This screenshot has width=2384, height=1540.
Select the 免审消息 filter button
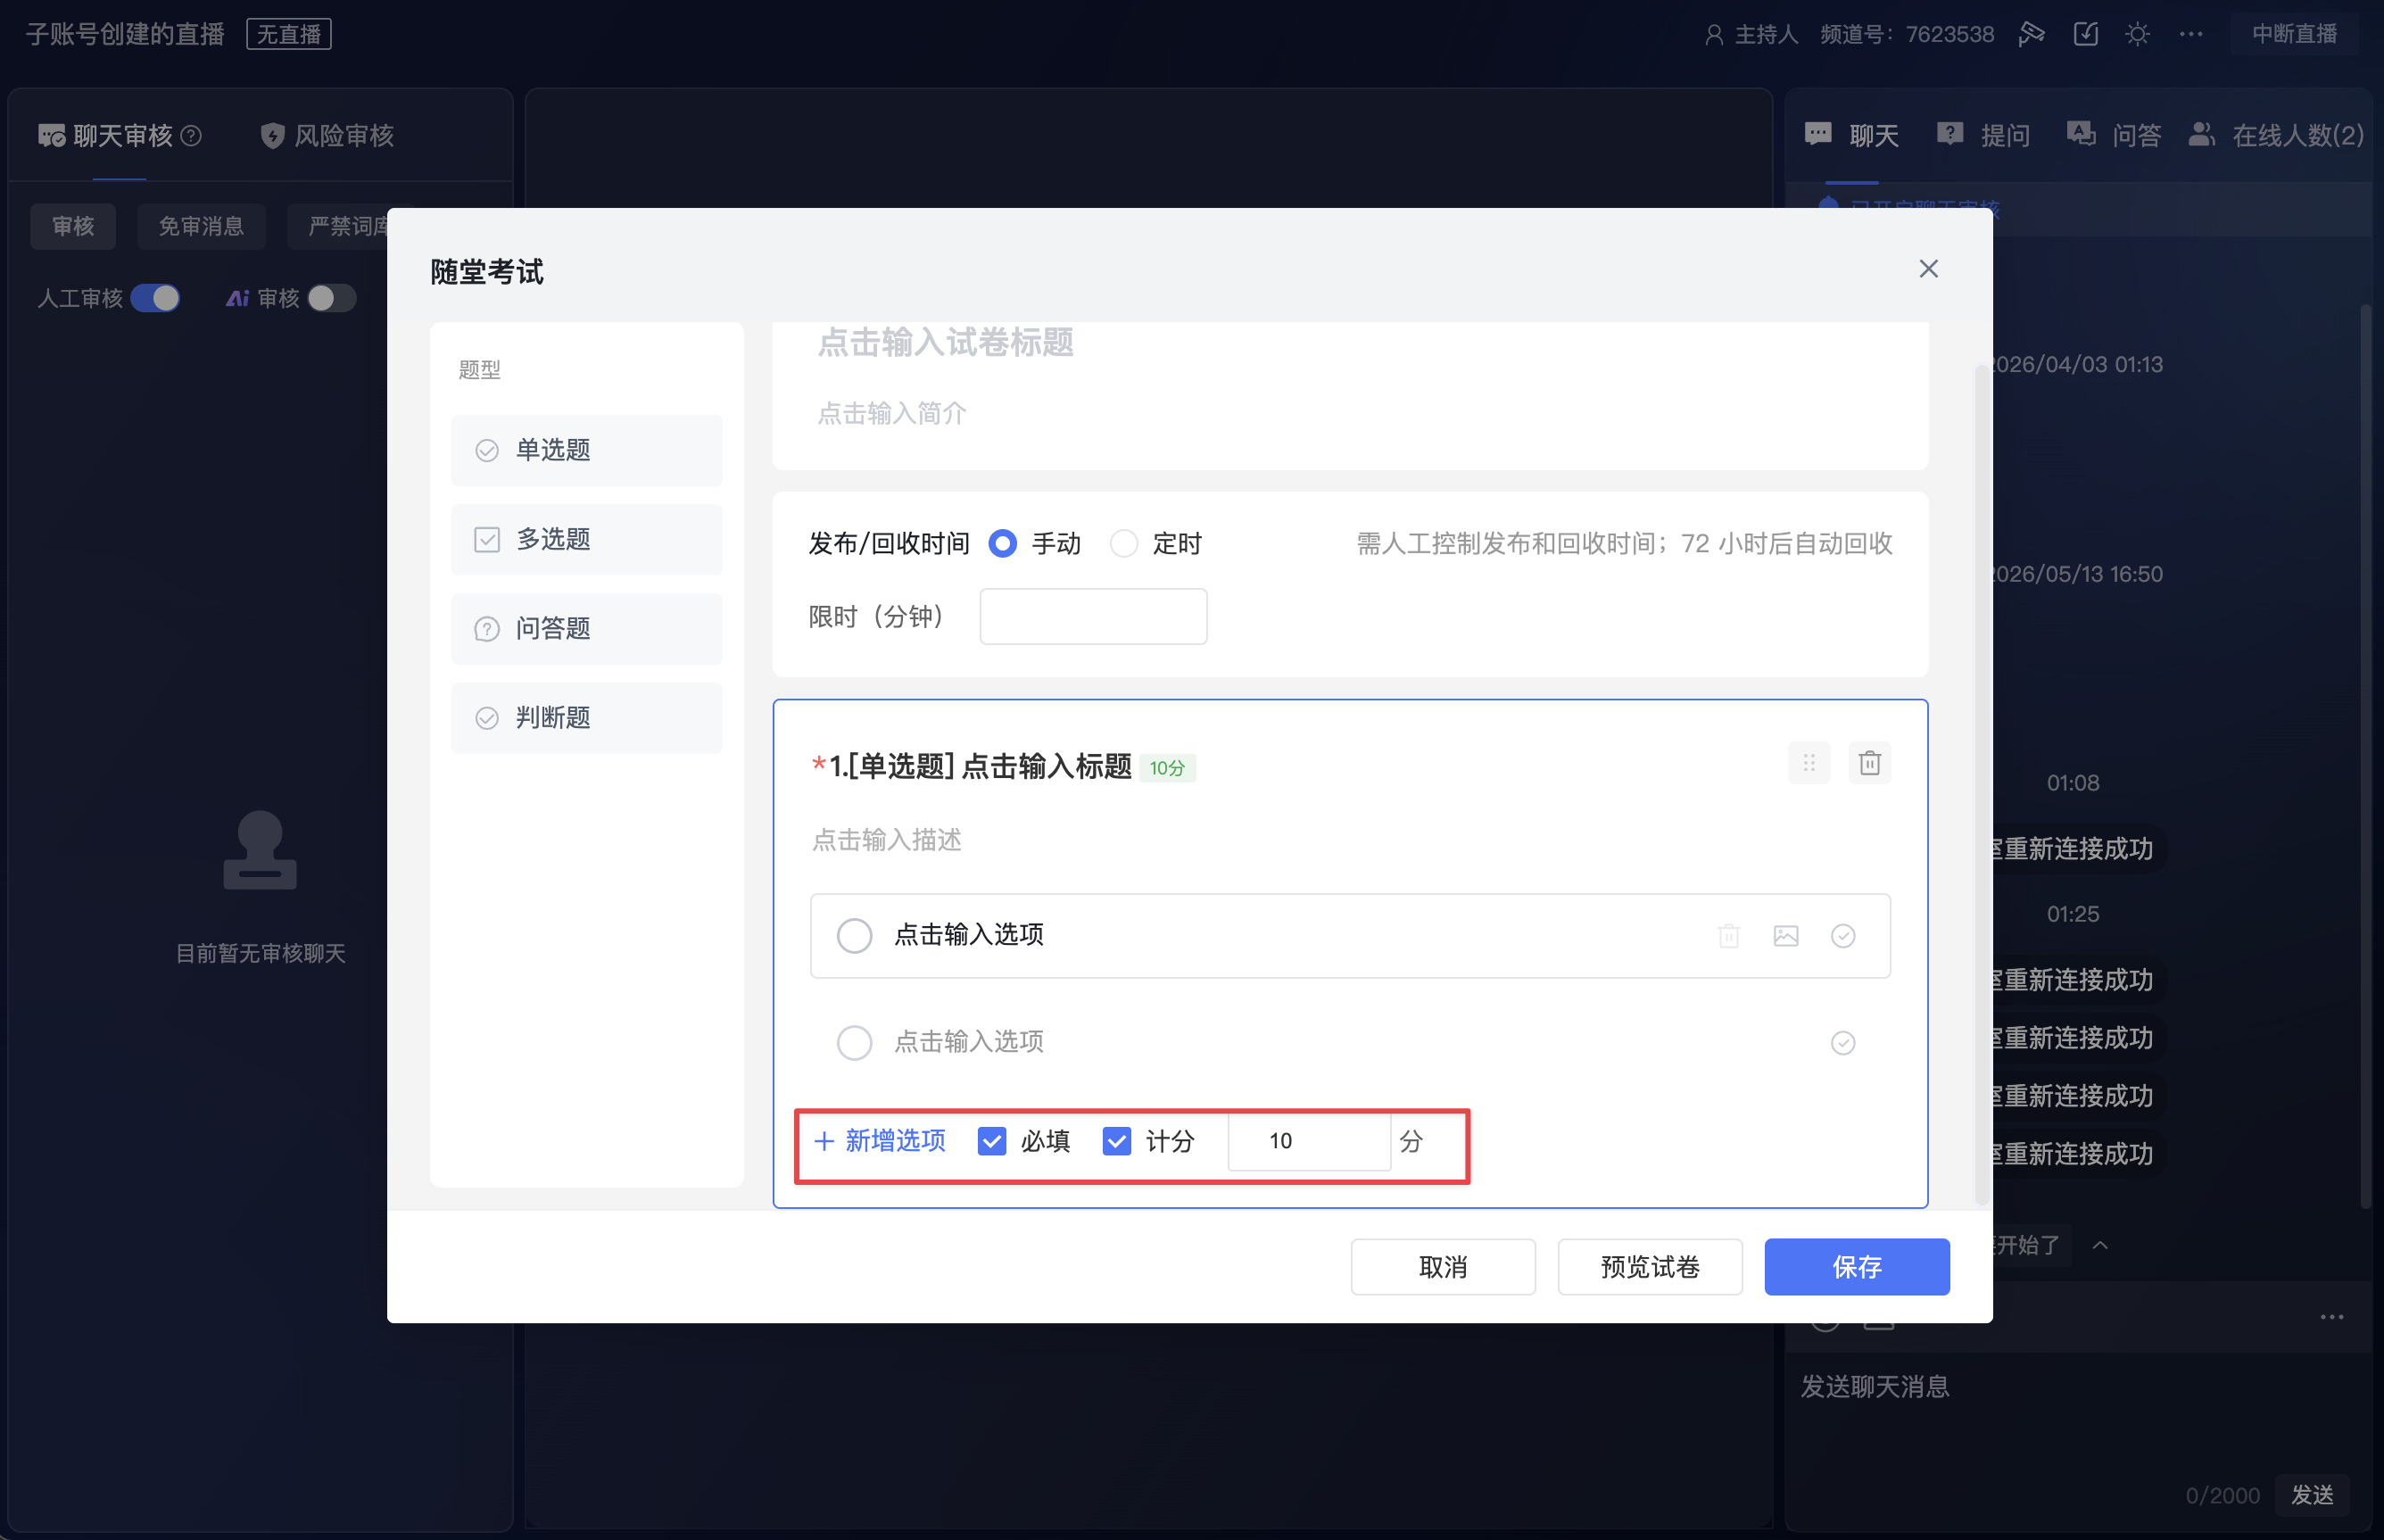201,226
